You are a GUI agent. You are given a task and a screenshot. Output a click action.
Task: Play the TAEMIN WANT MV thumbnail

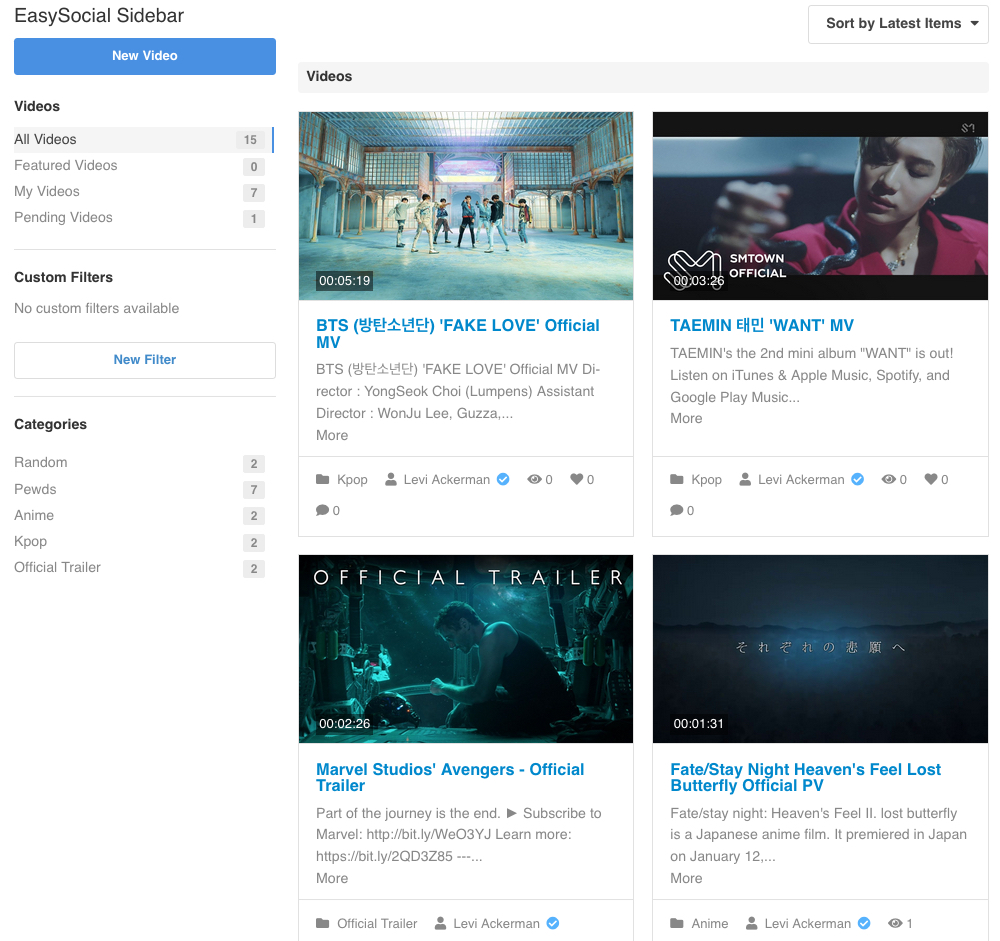[x=820, y=206]
